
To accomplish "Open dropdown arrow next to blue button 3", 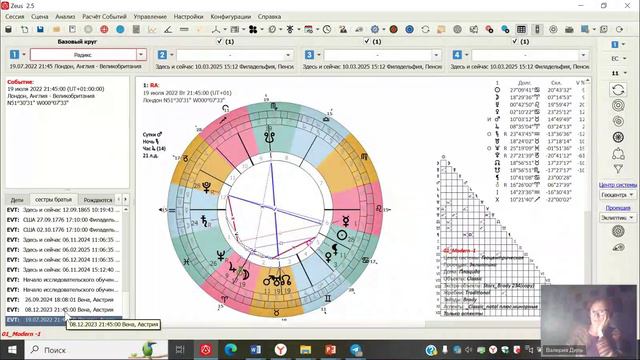I will coord(319,55).
